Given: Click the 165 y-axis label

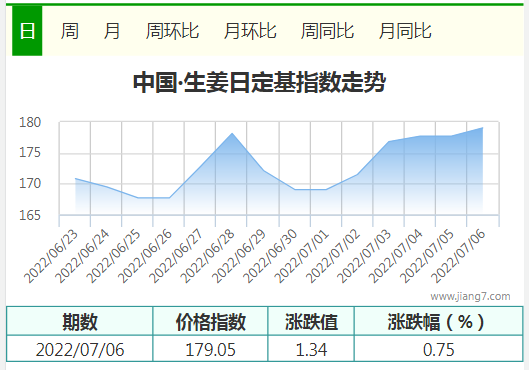Looking at the screenshot, I should coord(30,215).
